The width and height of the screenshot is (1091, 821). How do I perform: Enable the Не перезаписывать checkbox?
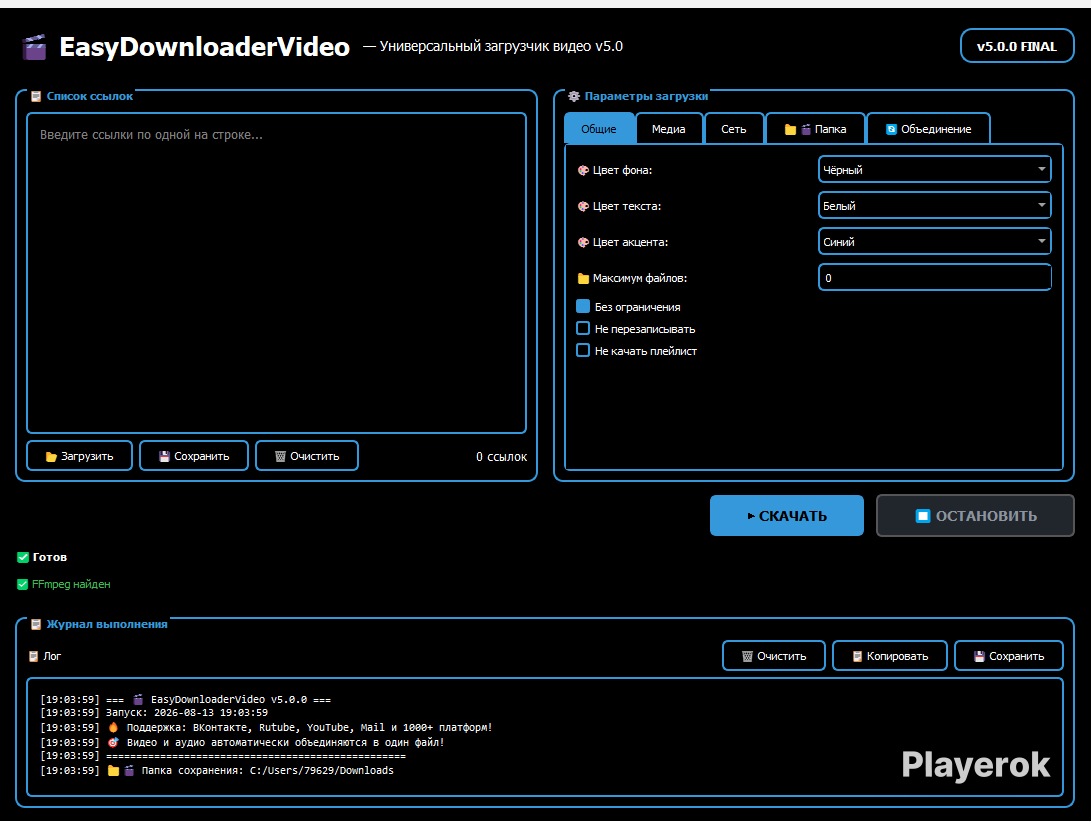pyautogui.click(x=583, y=328)
